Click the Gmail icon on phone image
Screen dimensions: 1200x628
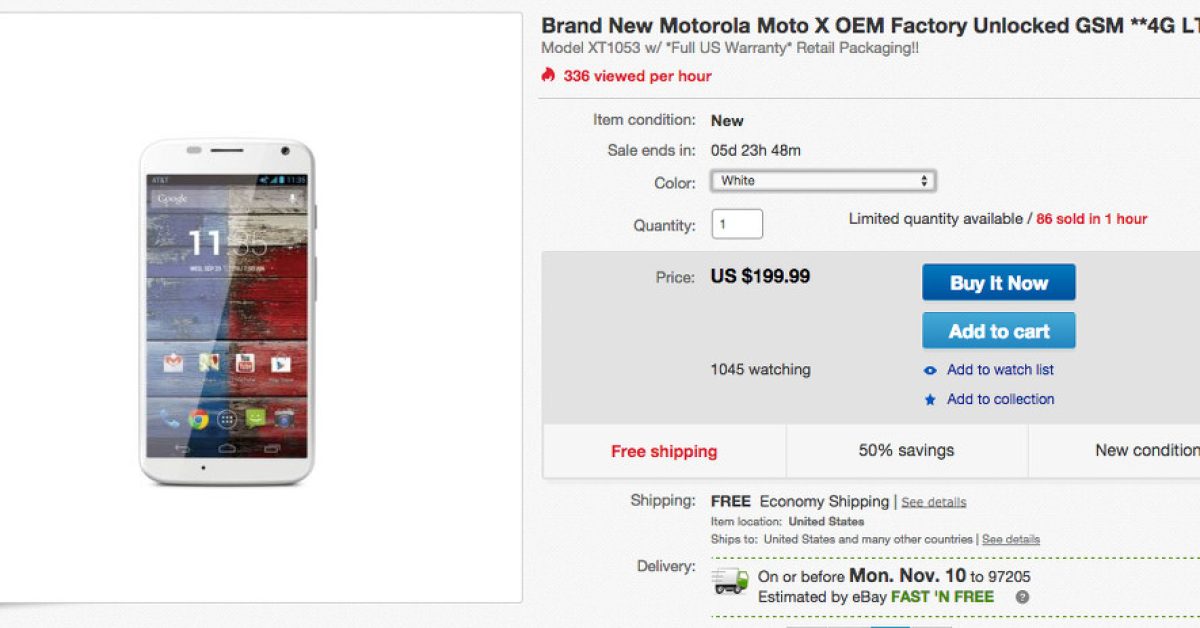click(174, 363)
